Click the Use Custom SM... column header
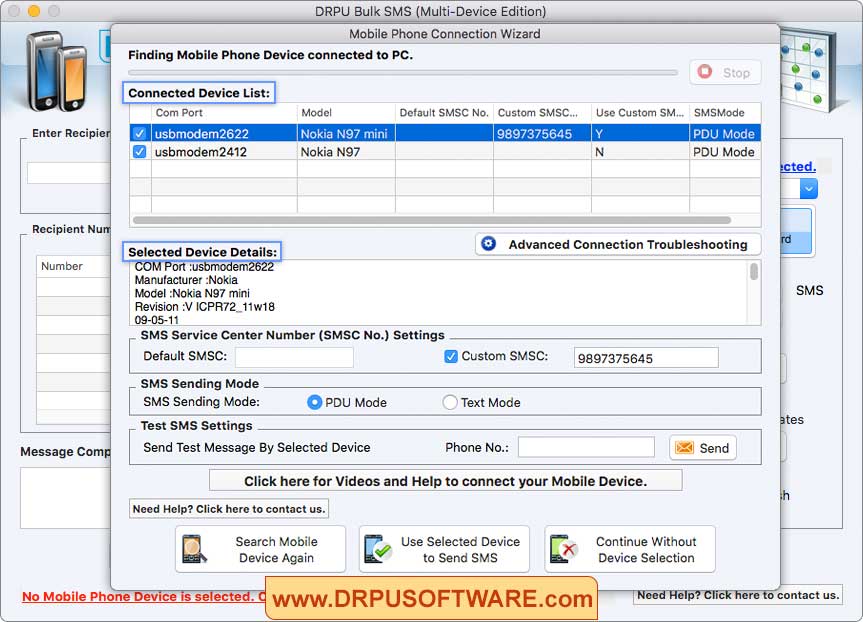 [640, 113]
